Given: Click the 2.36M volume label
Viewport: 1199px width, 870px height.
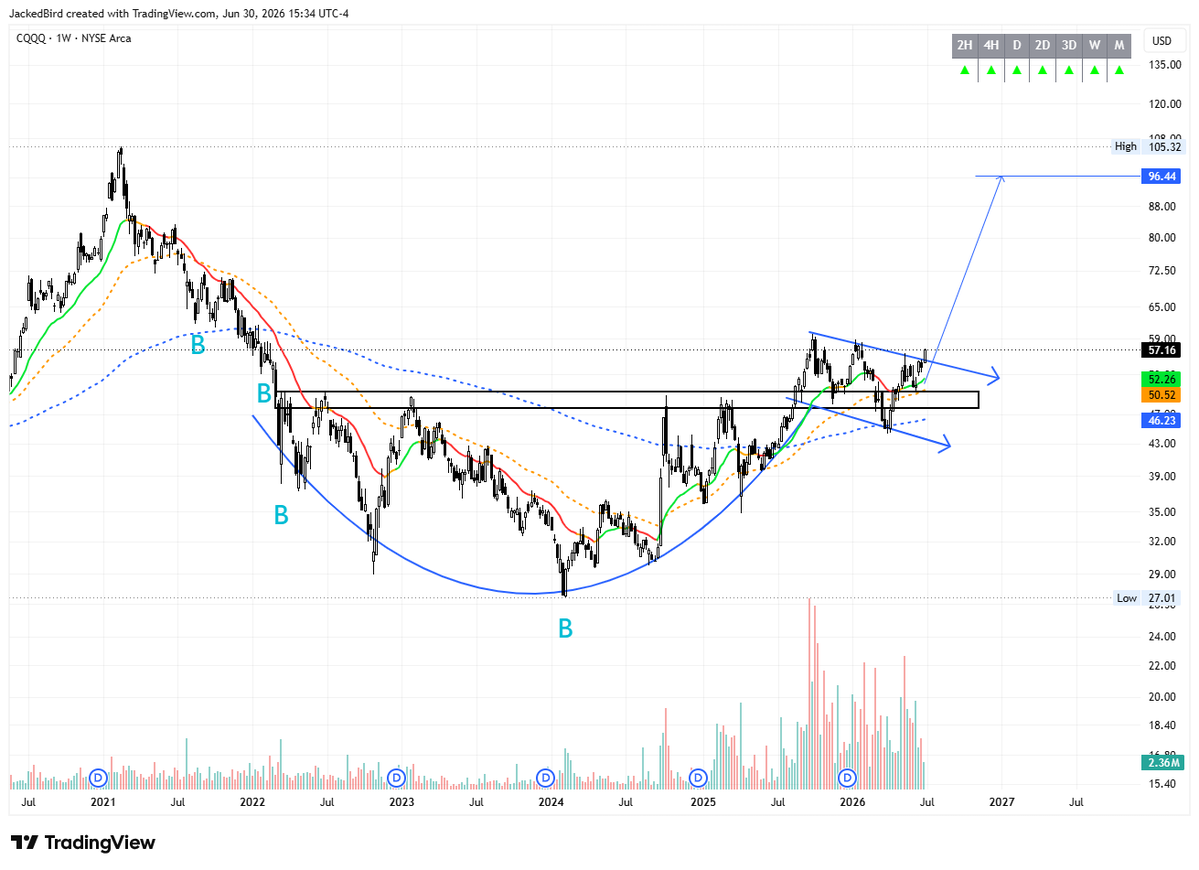Looking at the screenshot, I should pos(1163,762).
